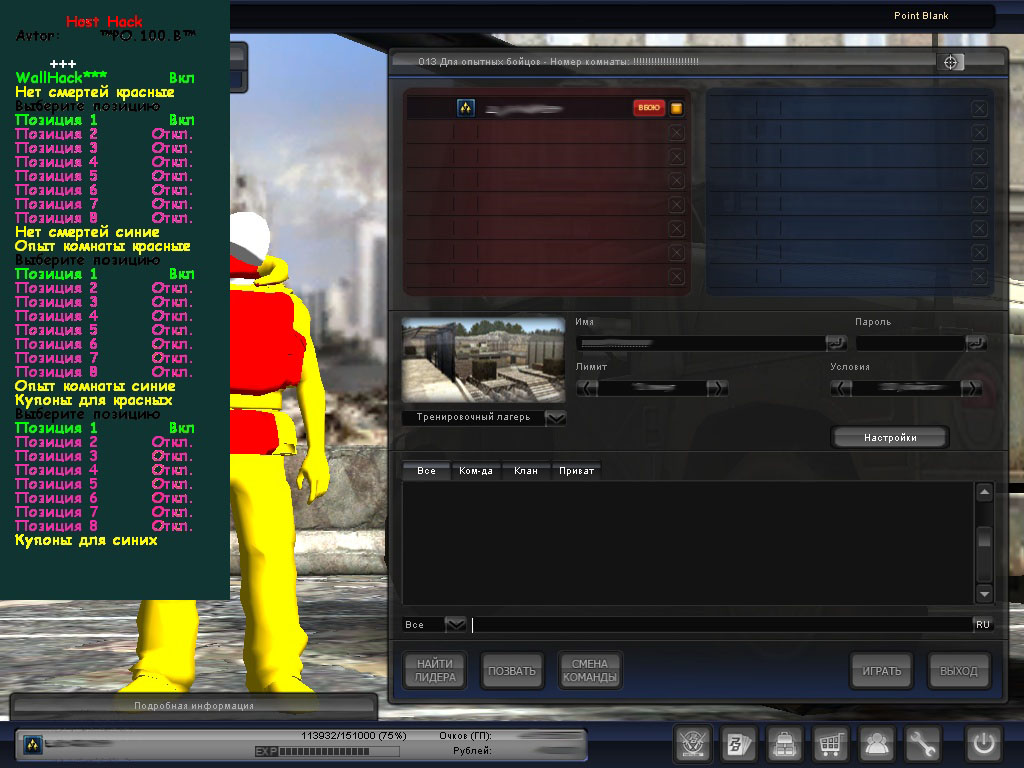Click the Лимит left arrow
This screenshot has width=1024, height=768.
[x=586, y=389]
